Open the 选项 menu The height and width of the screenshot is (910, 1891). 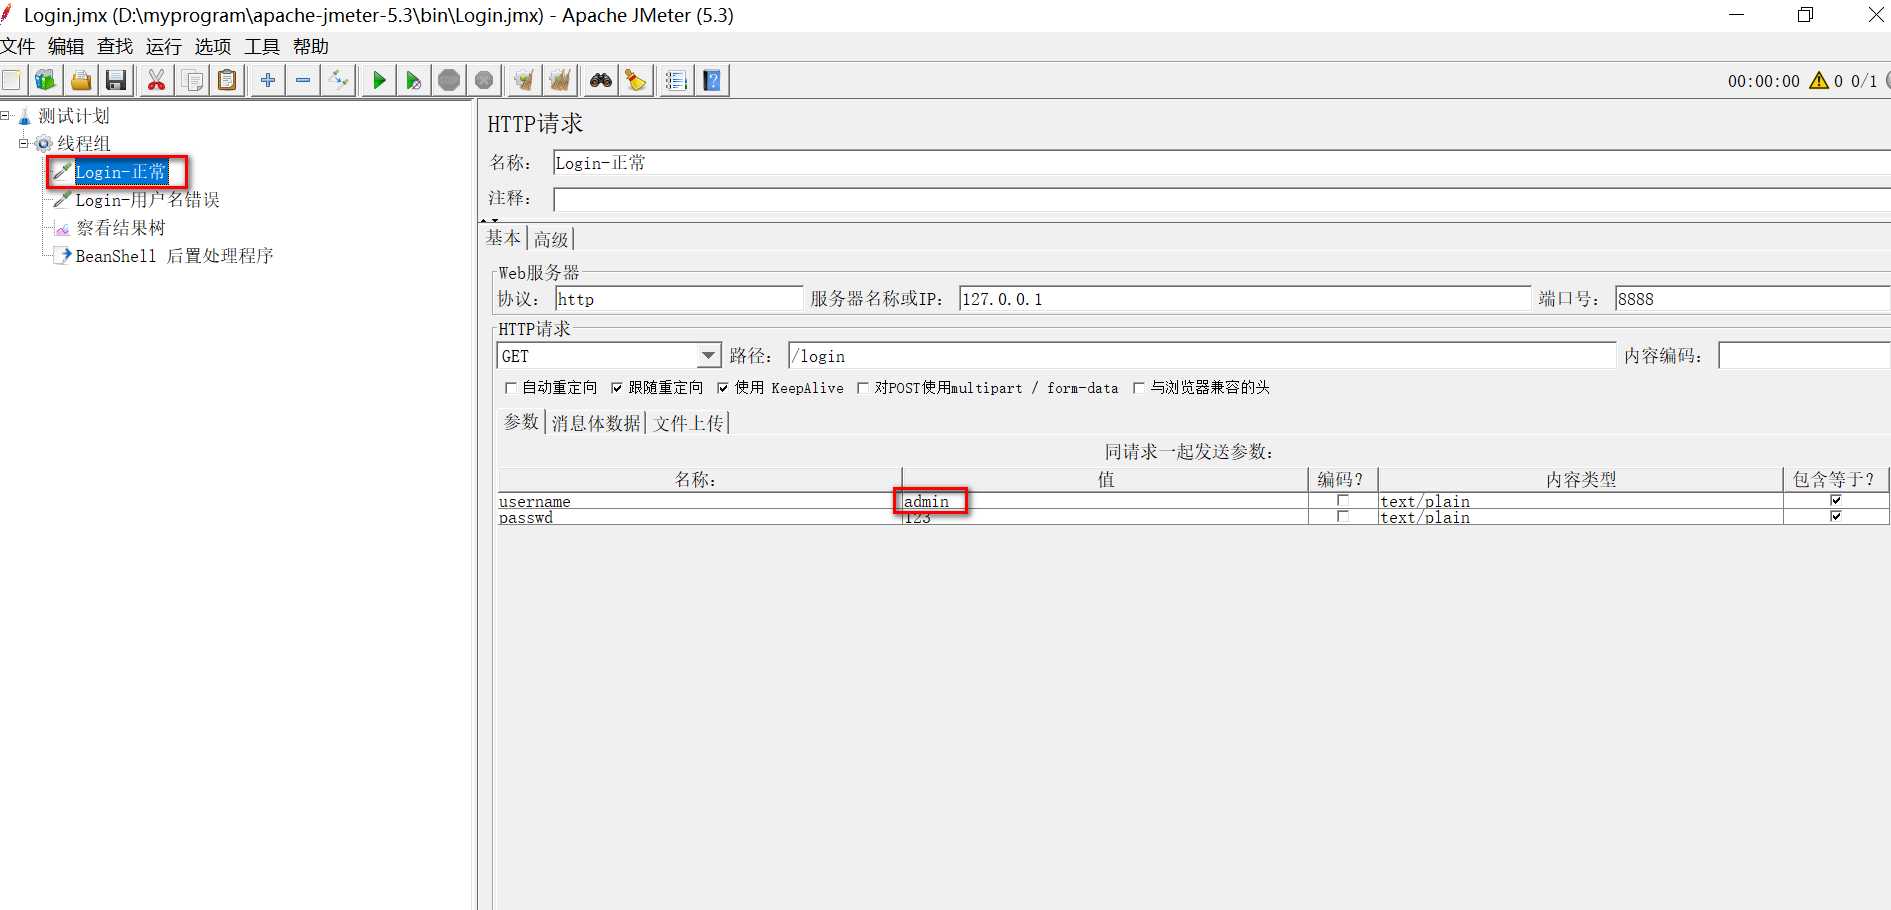pos(213,47)
